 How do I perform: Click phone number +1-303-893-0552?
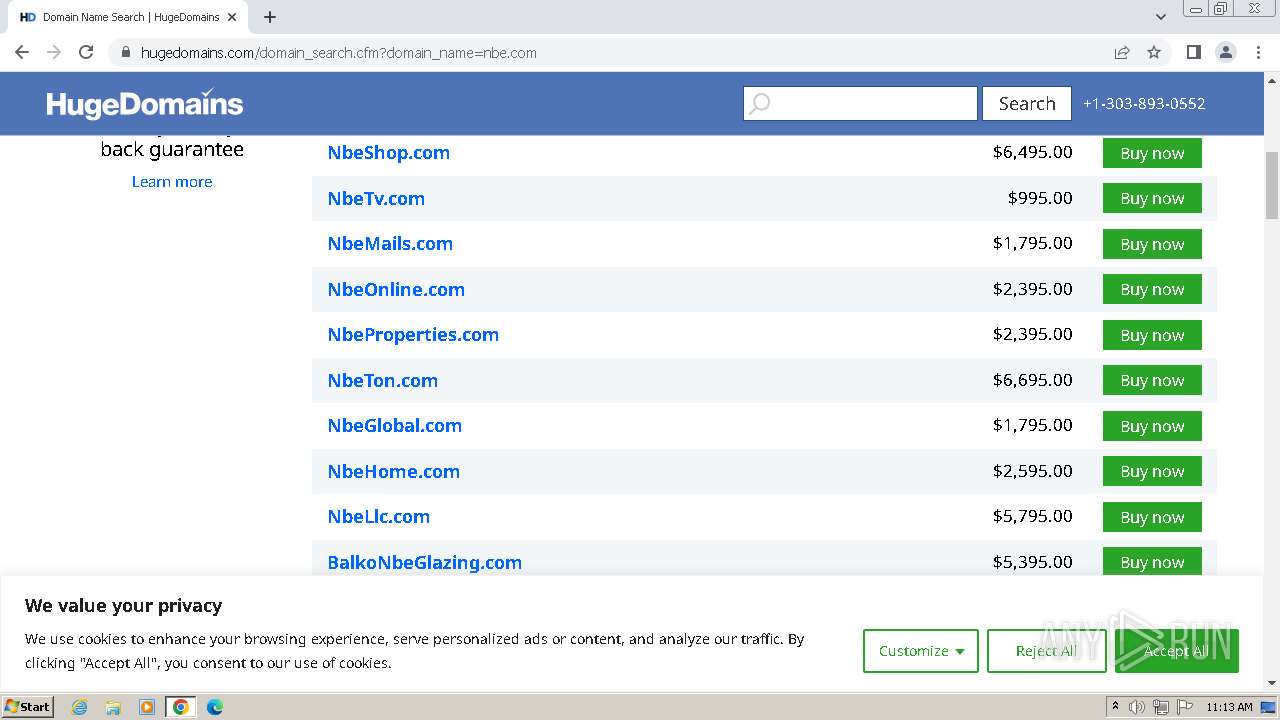[1144, 103]
